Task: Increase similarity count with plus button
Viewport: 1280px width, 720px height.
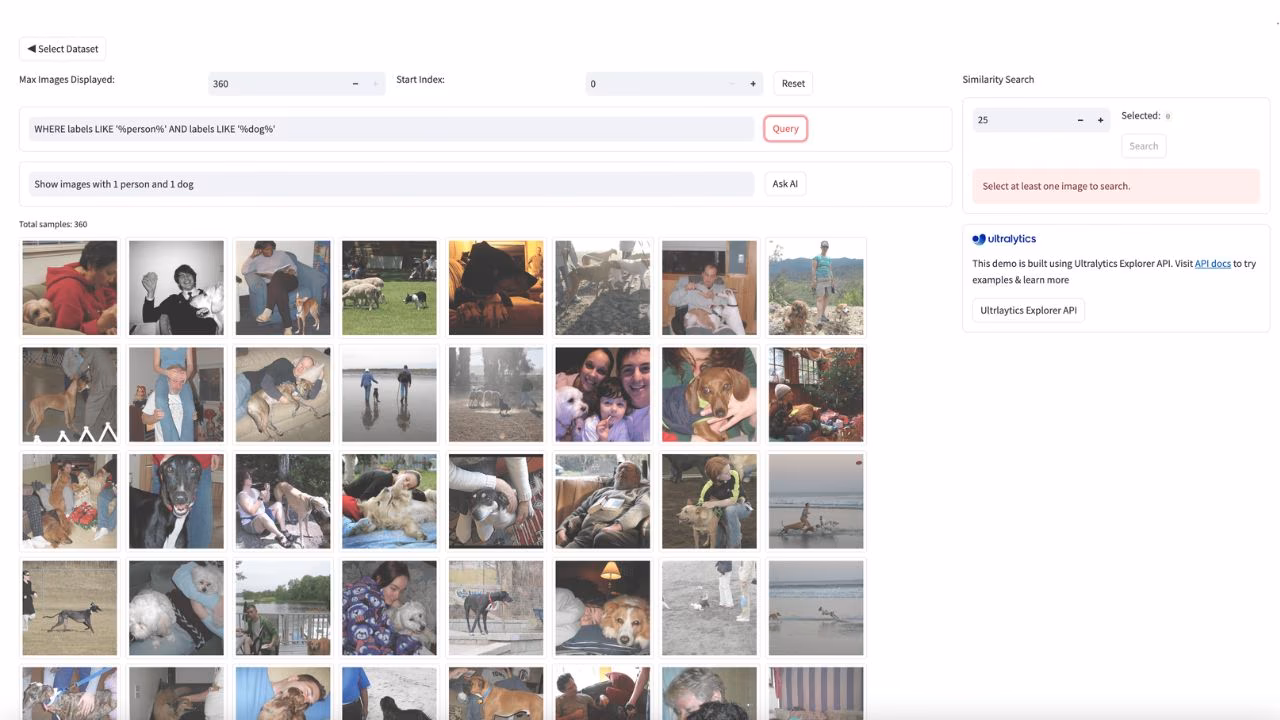Action: click(x=1101, y=120)
